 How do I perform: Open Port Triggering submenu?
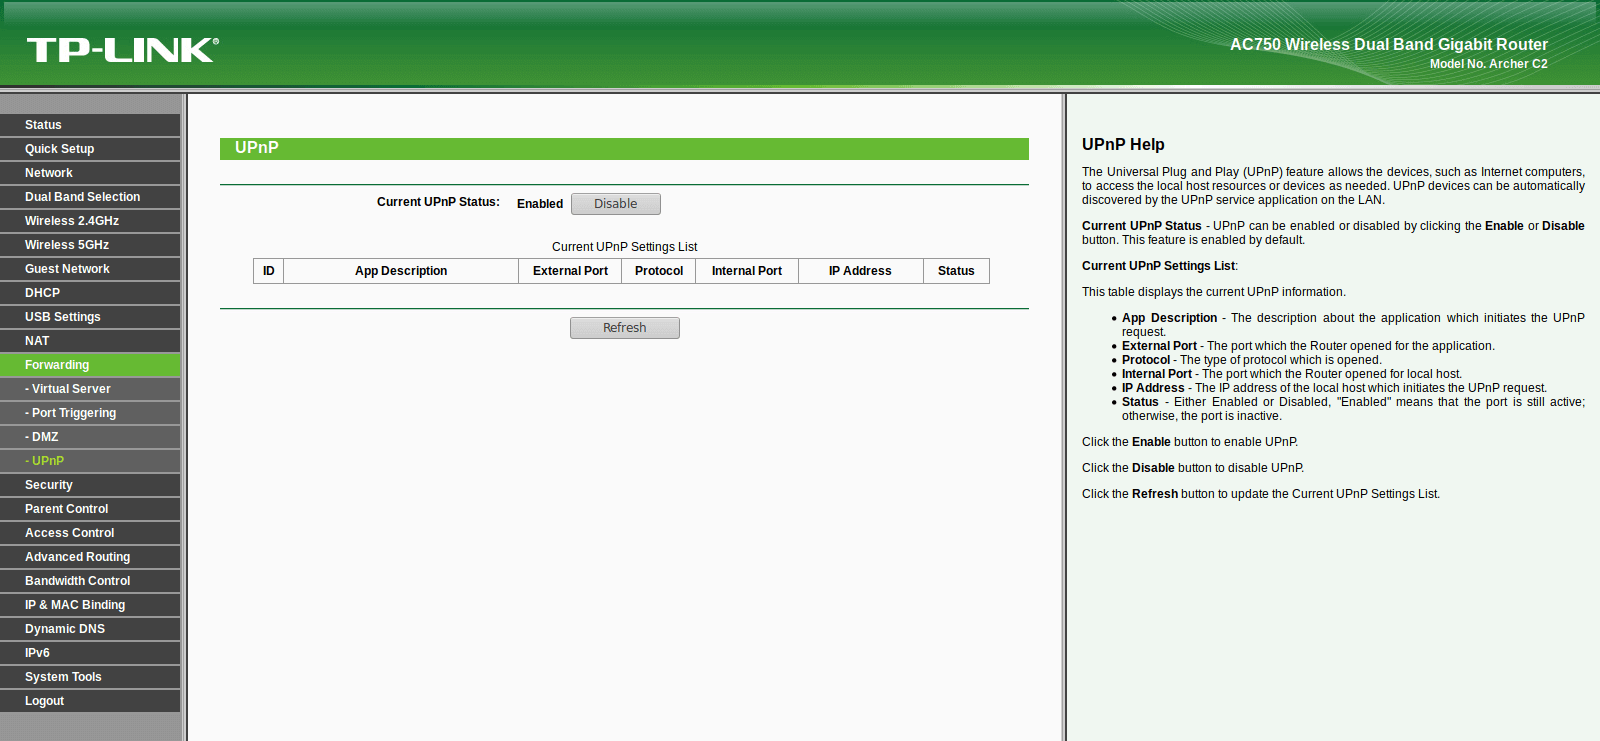click(x=90, y=413)
